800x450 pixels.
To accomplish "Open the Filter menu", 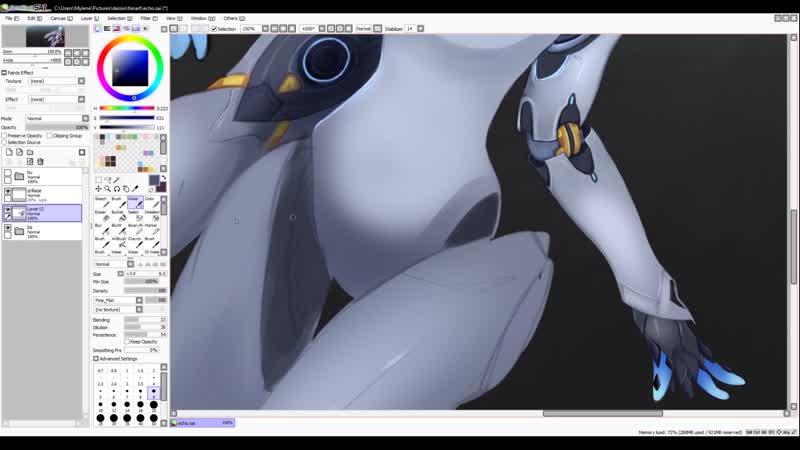I will tap(148, 18).
